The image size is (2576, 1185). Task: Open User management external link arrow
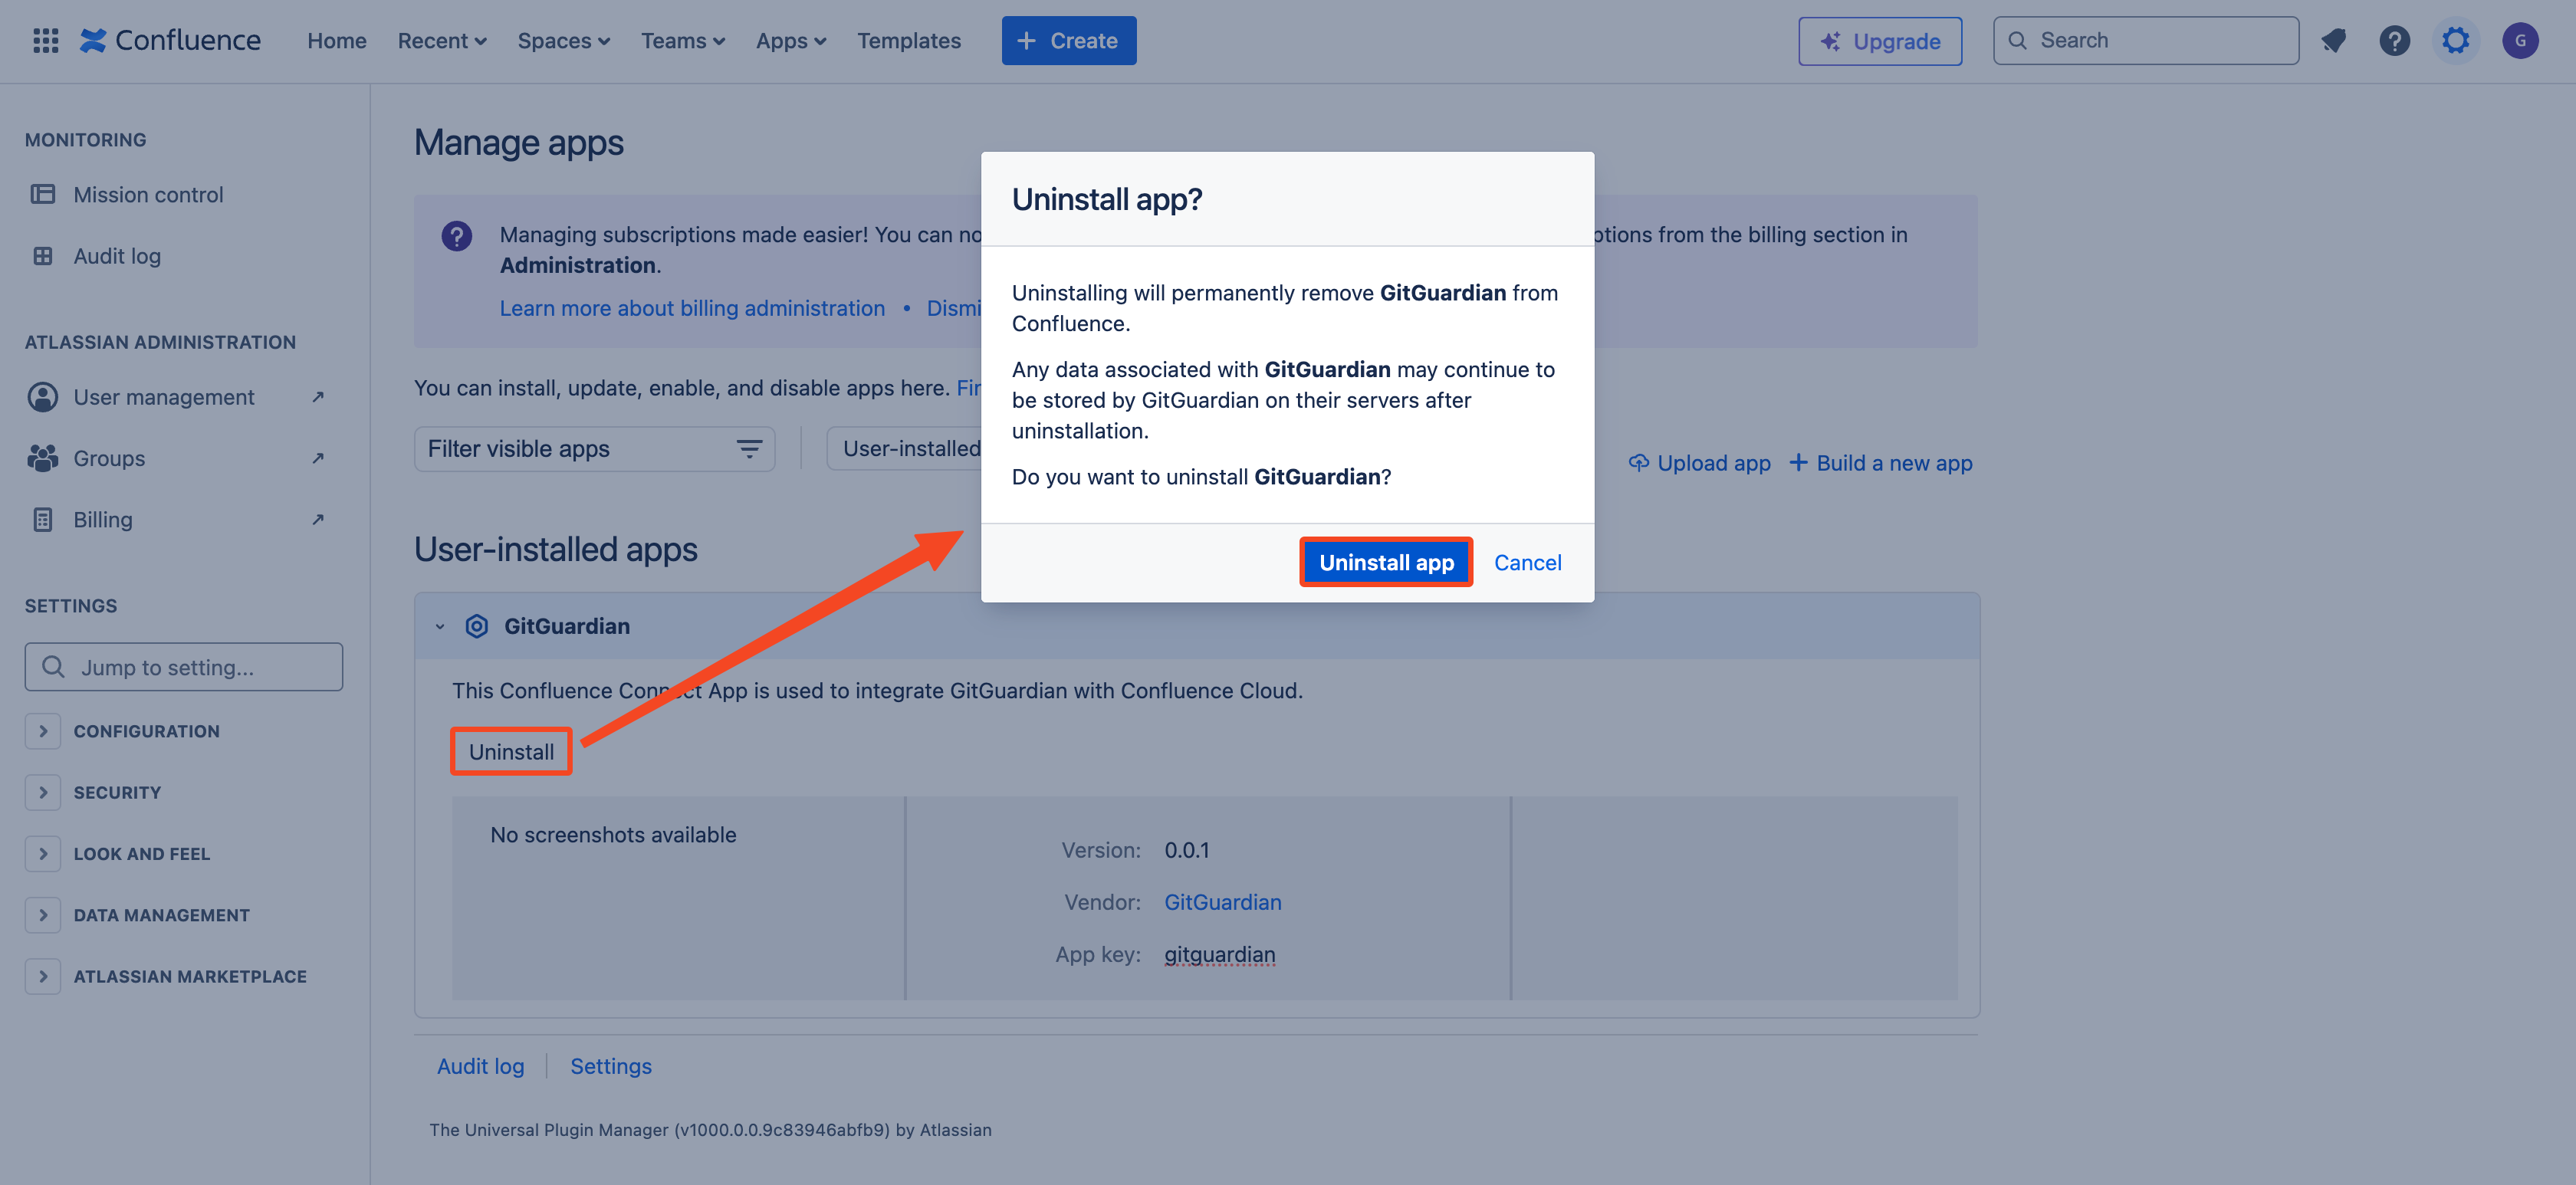318,397
